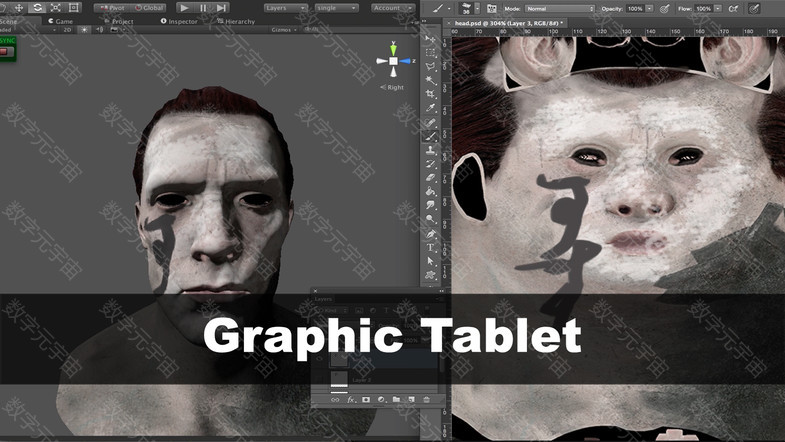Toggle pressure for opacity icon
785x442 pixels.
(x=664, y=9)
